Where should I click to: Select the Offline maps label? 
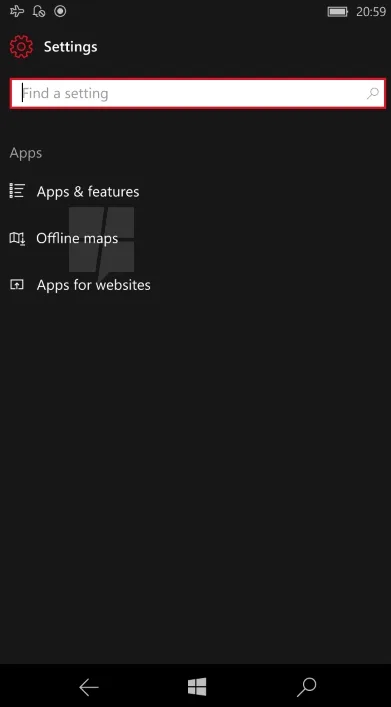pos(77,238)
